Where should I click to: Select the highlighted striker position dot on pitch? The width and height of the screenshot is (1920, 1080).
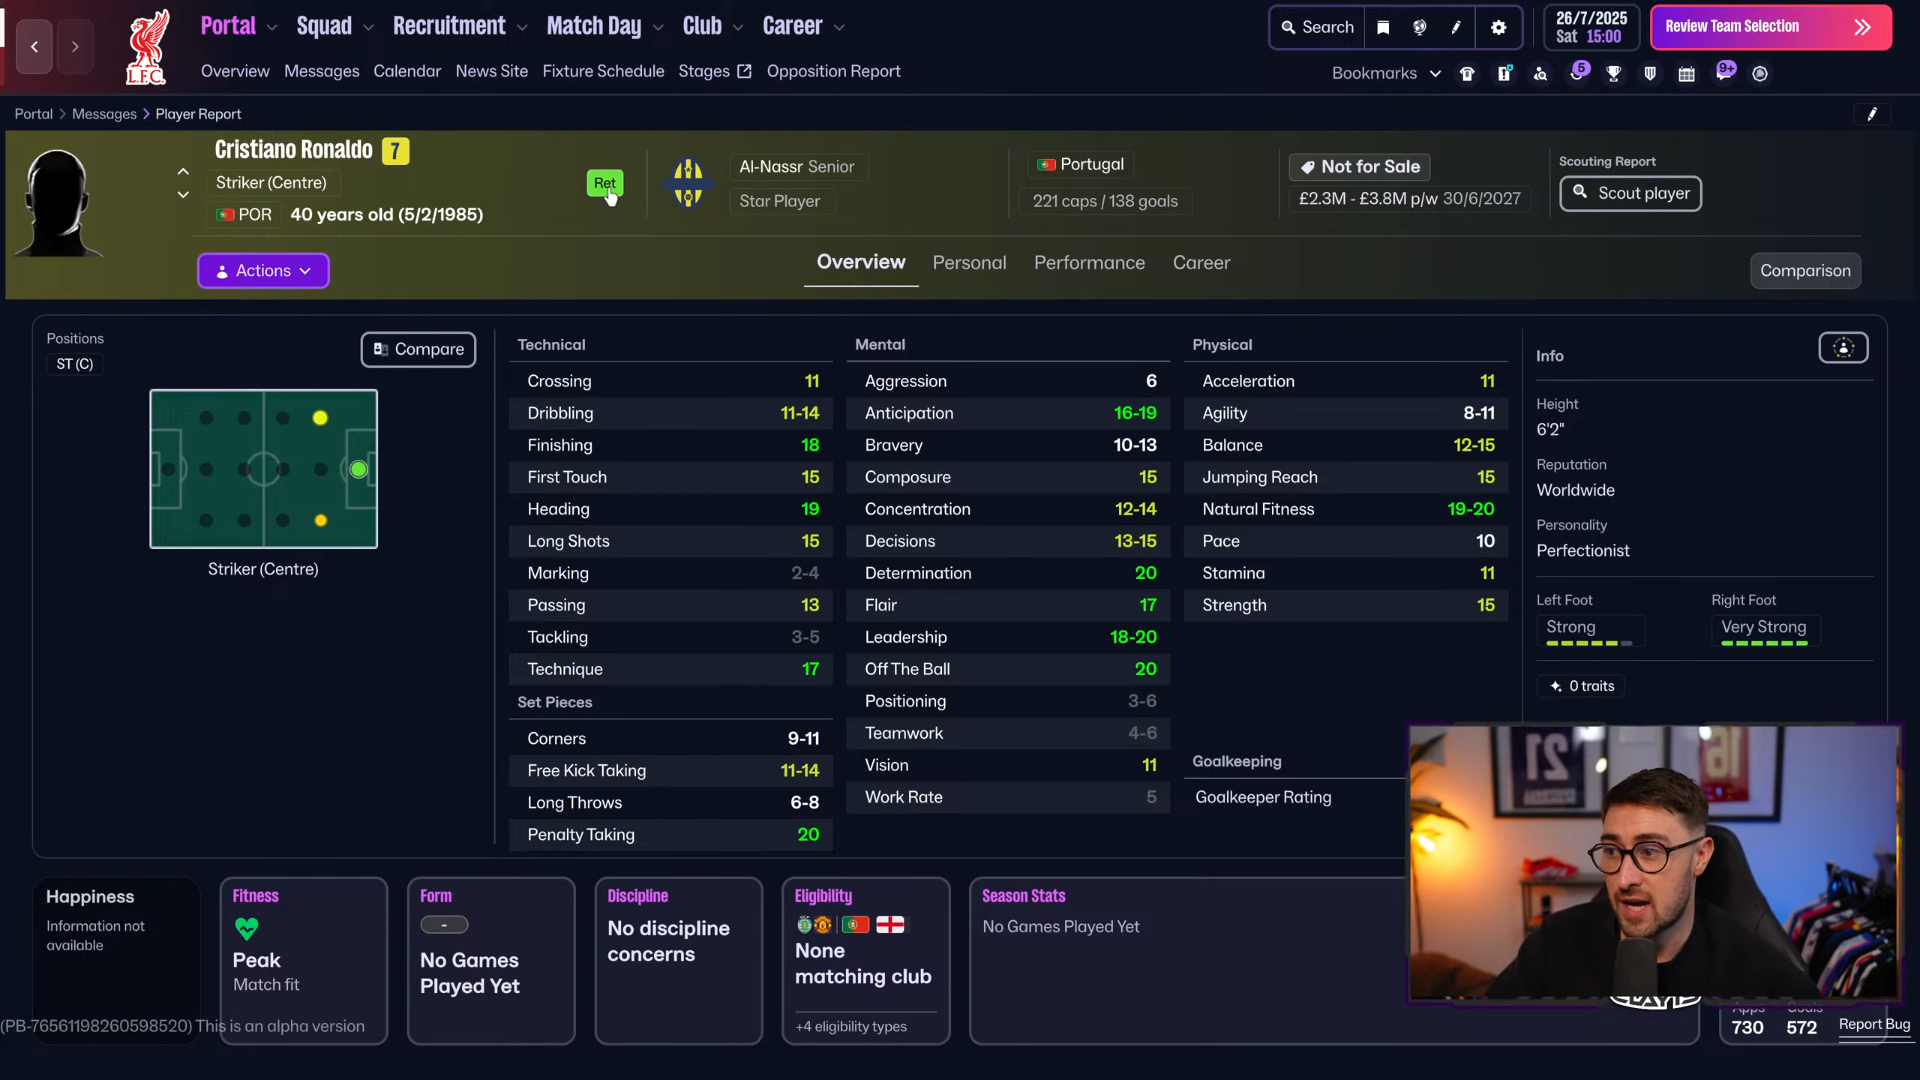pyautogui.click(x=359, y=469)
